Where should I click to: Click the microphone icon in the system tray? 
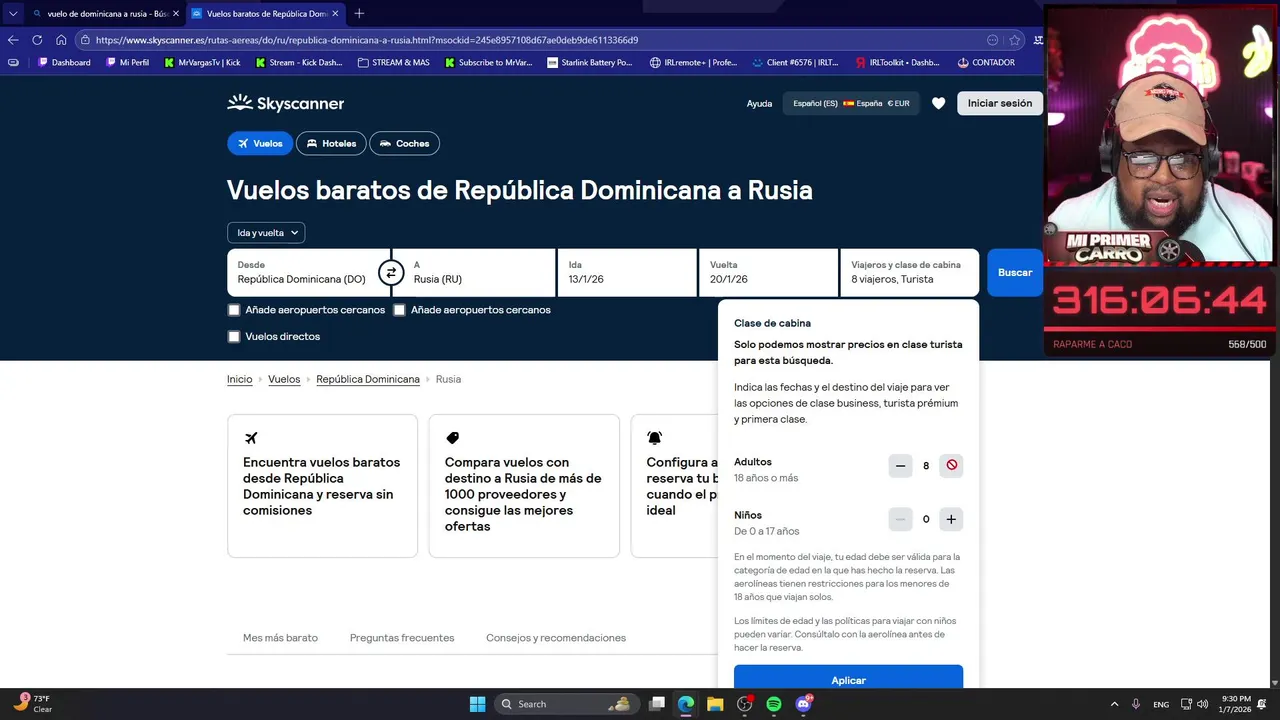click(1136, 704)
